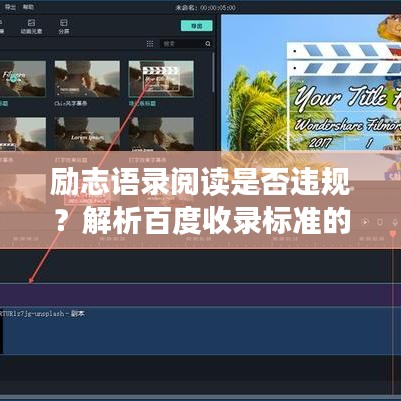Click the marker shield icon above the timeline
401x401 pixels.
point(380,222)
